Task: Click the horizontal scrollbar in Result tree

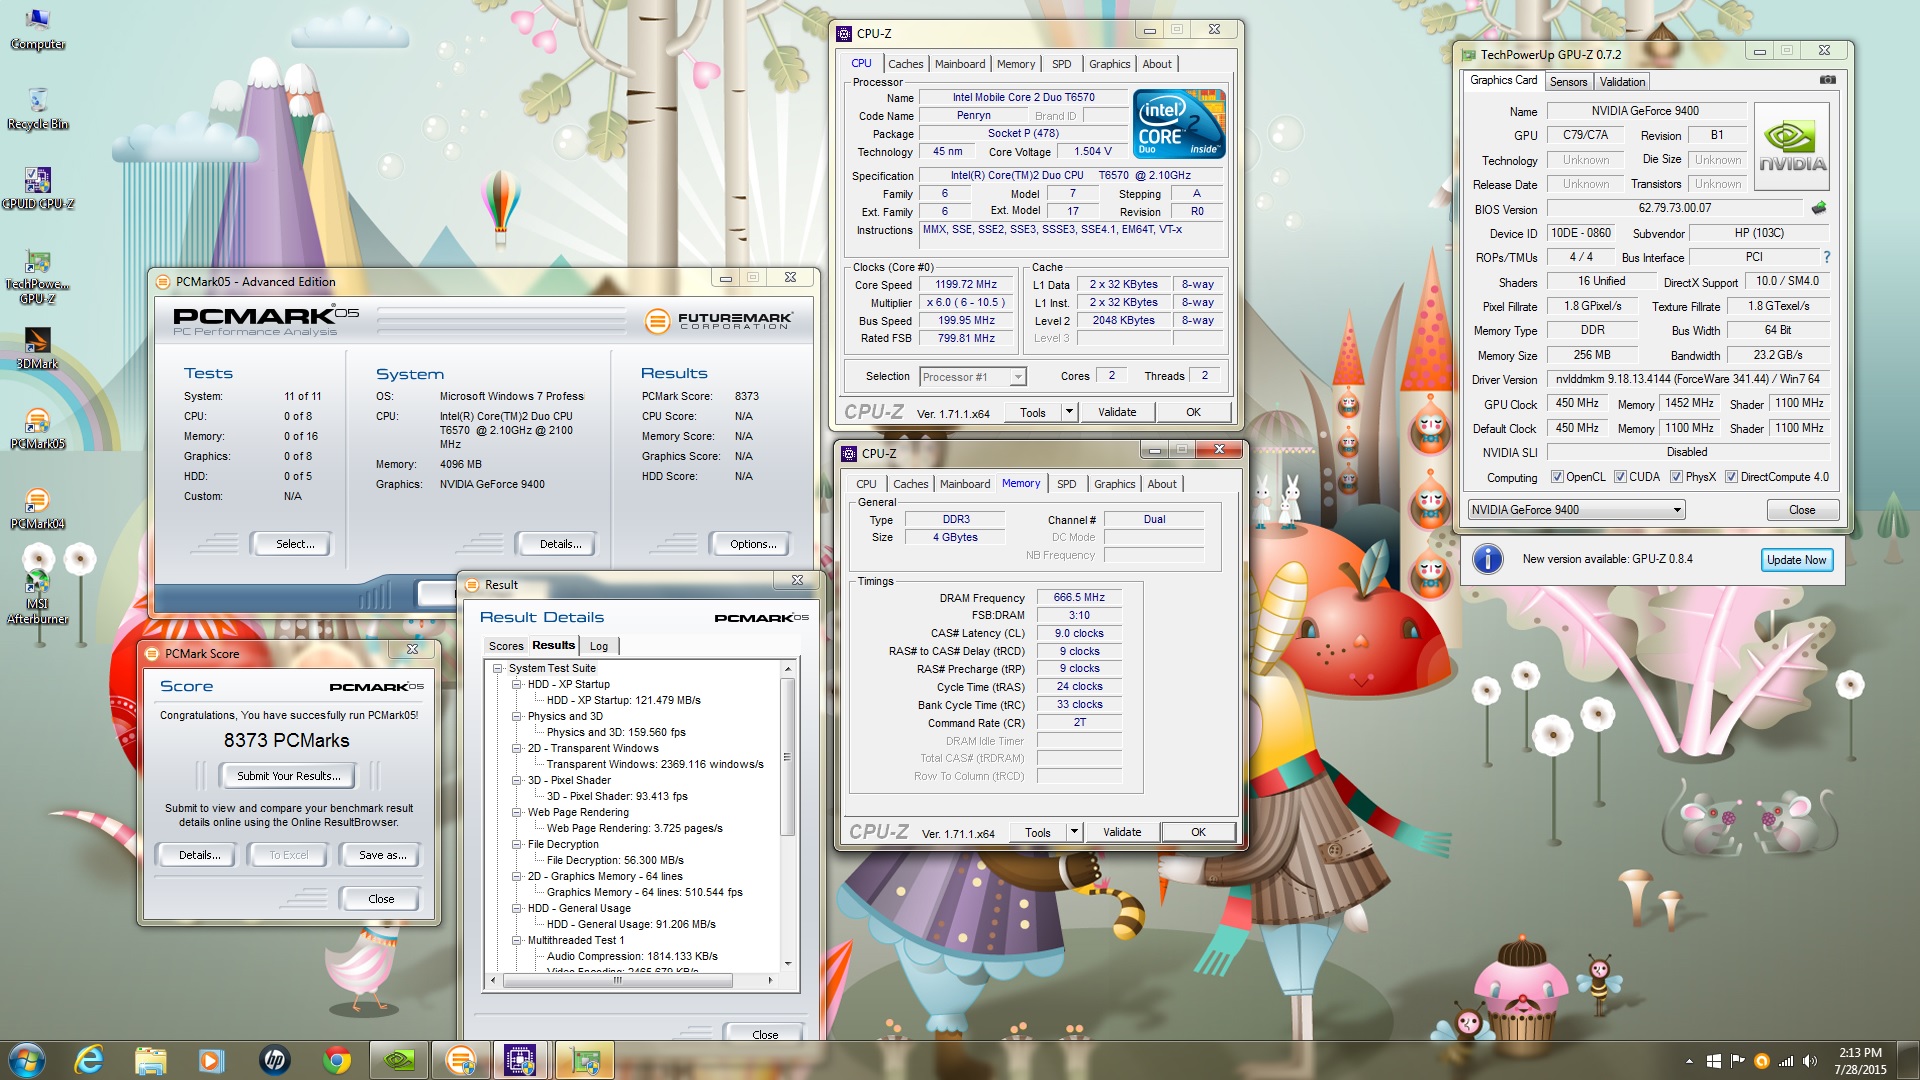Action: tap(617, 981)
